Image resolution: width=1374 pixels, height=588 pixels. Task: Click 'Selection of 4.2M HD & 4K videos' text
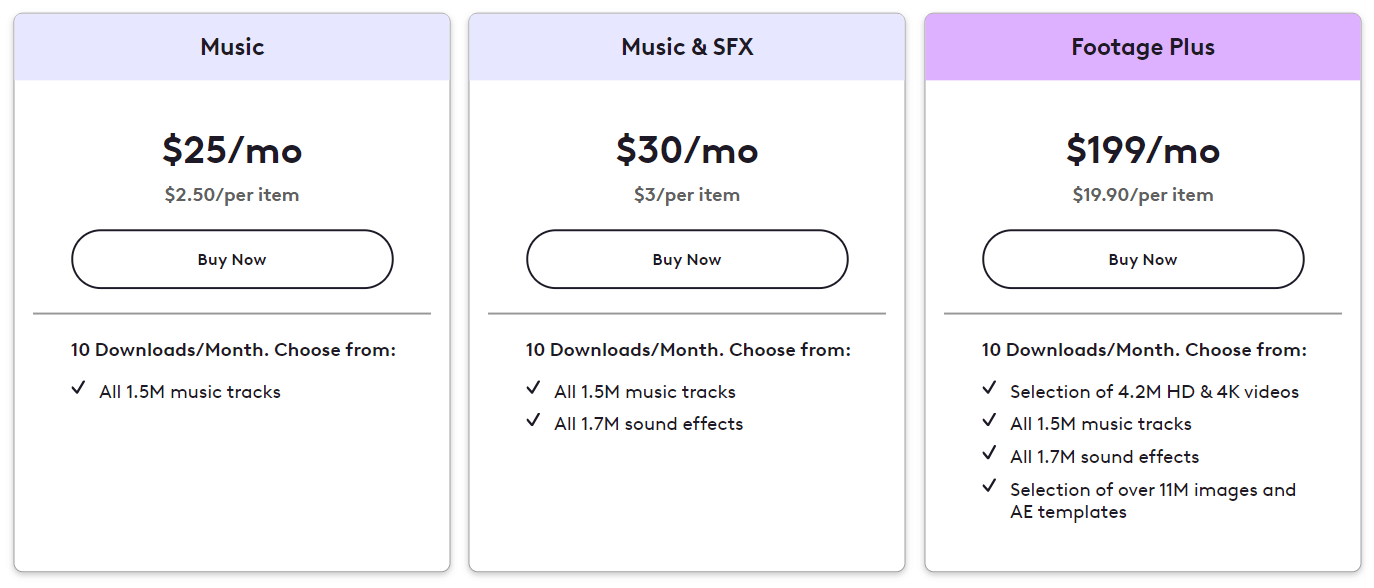[x=1154, y=392]
